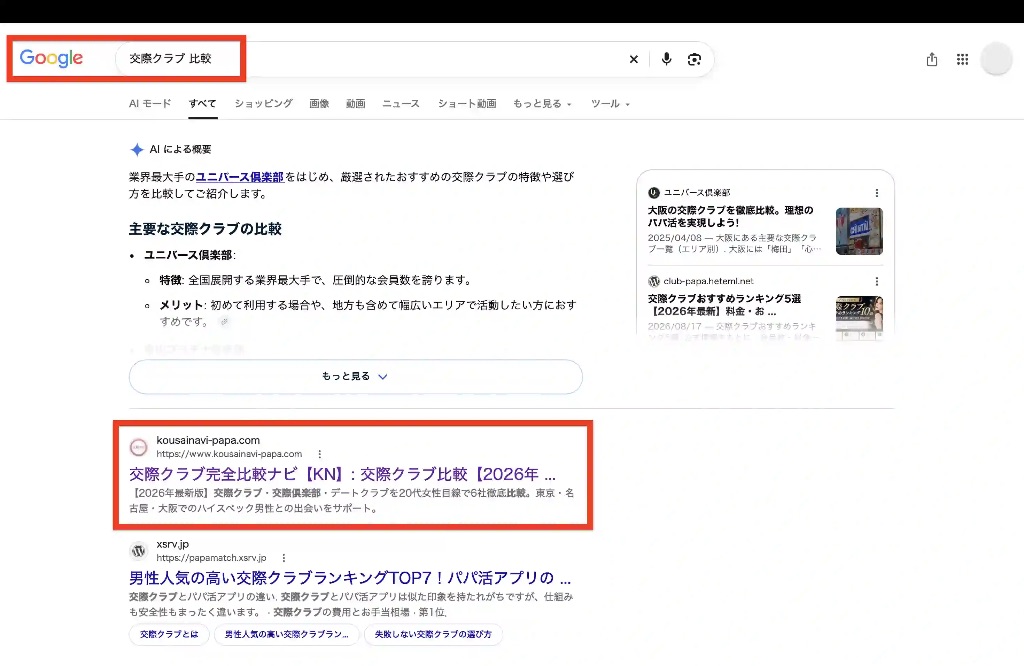Expand the もっと見る dropdown in tabs

click(542, 103)
